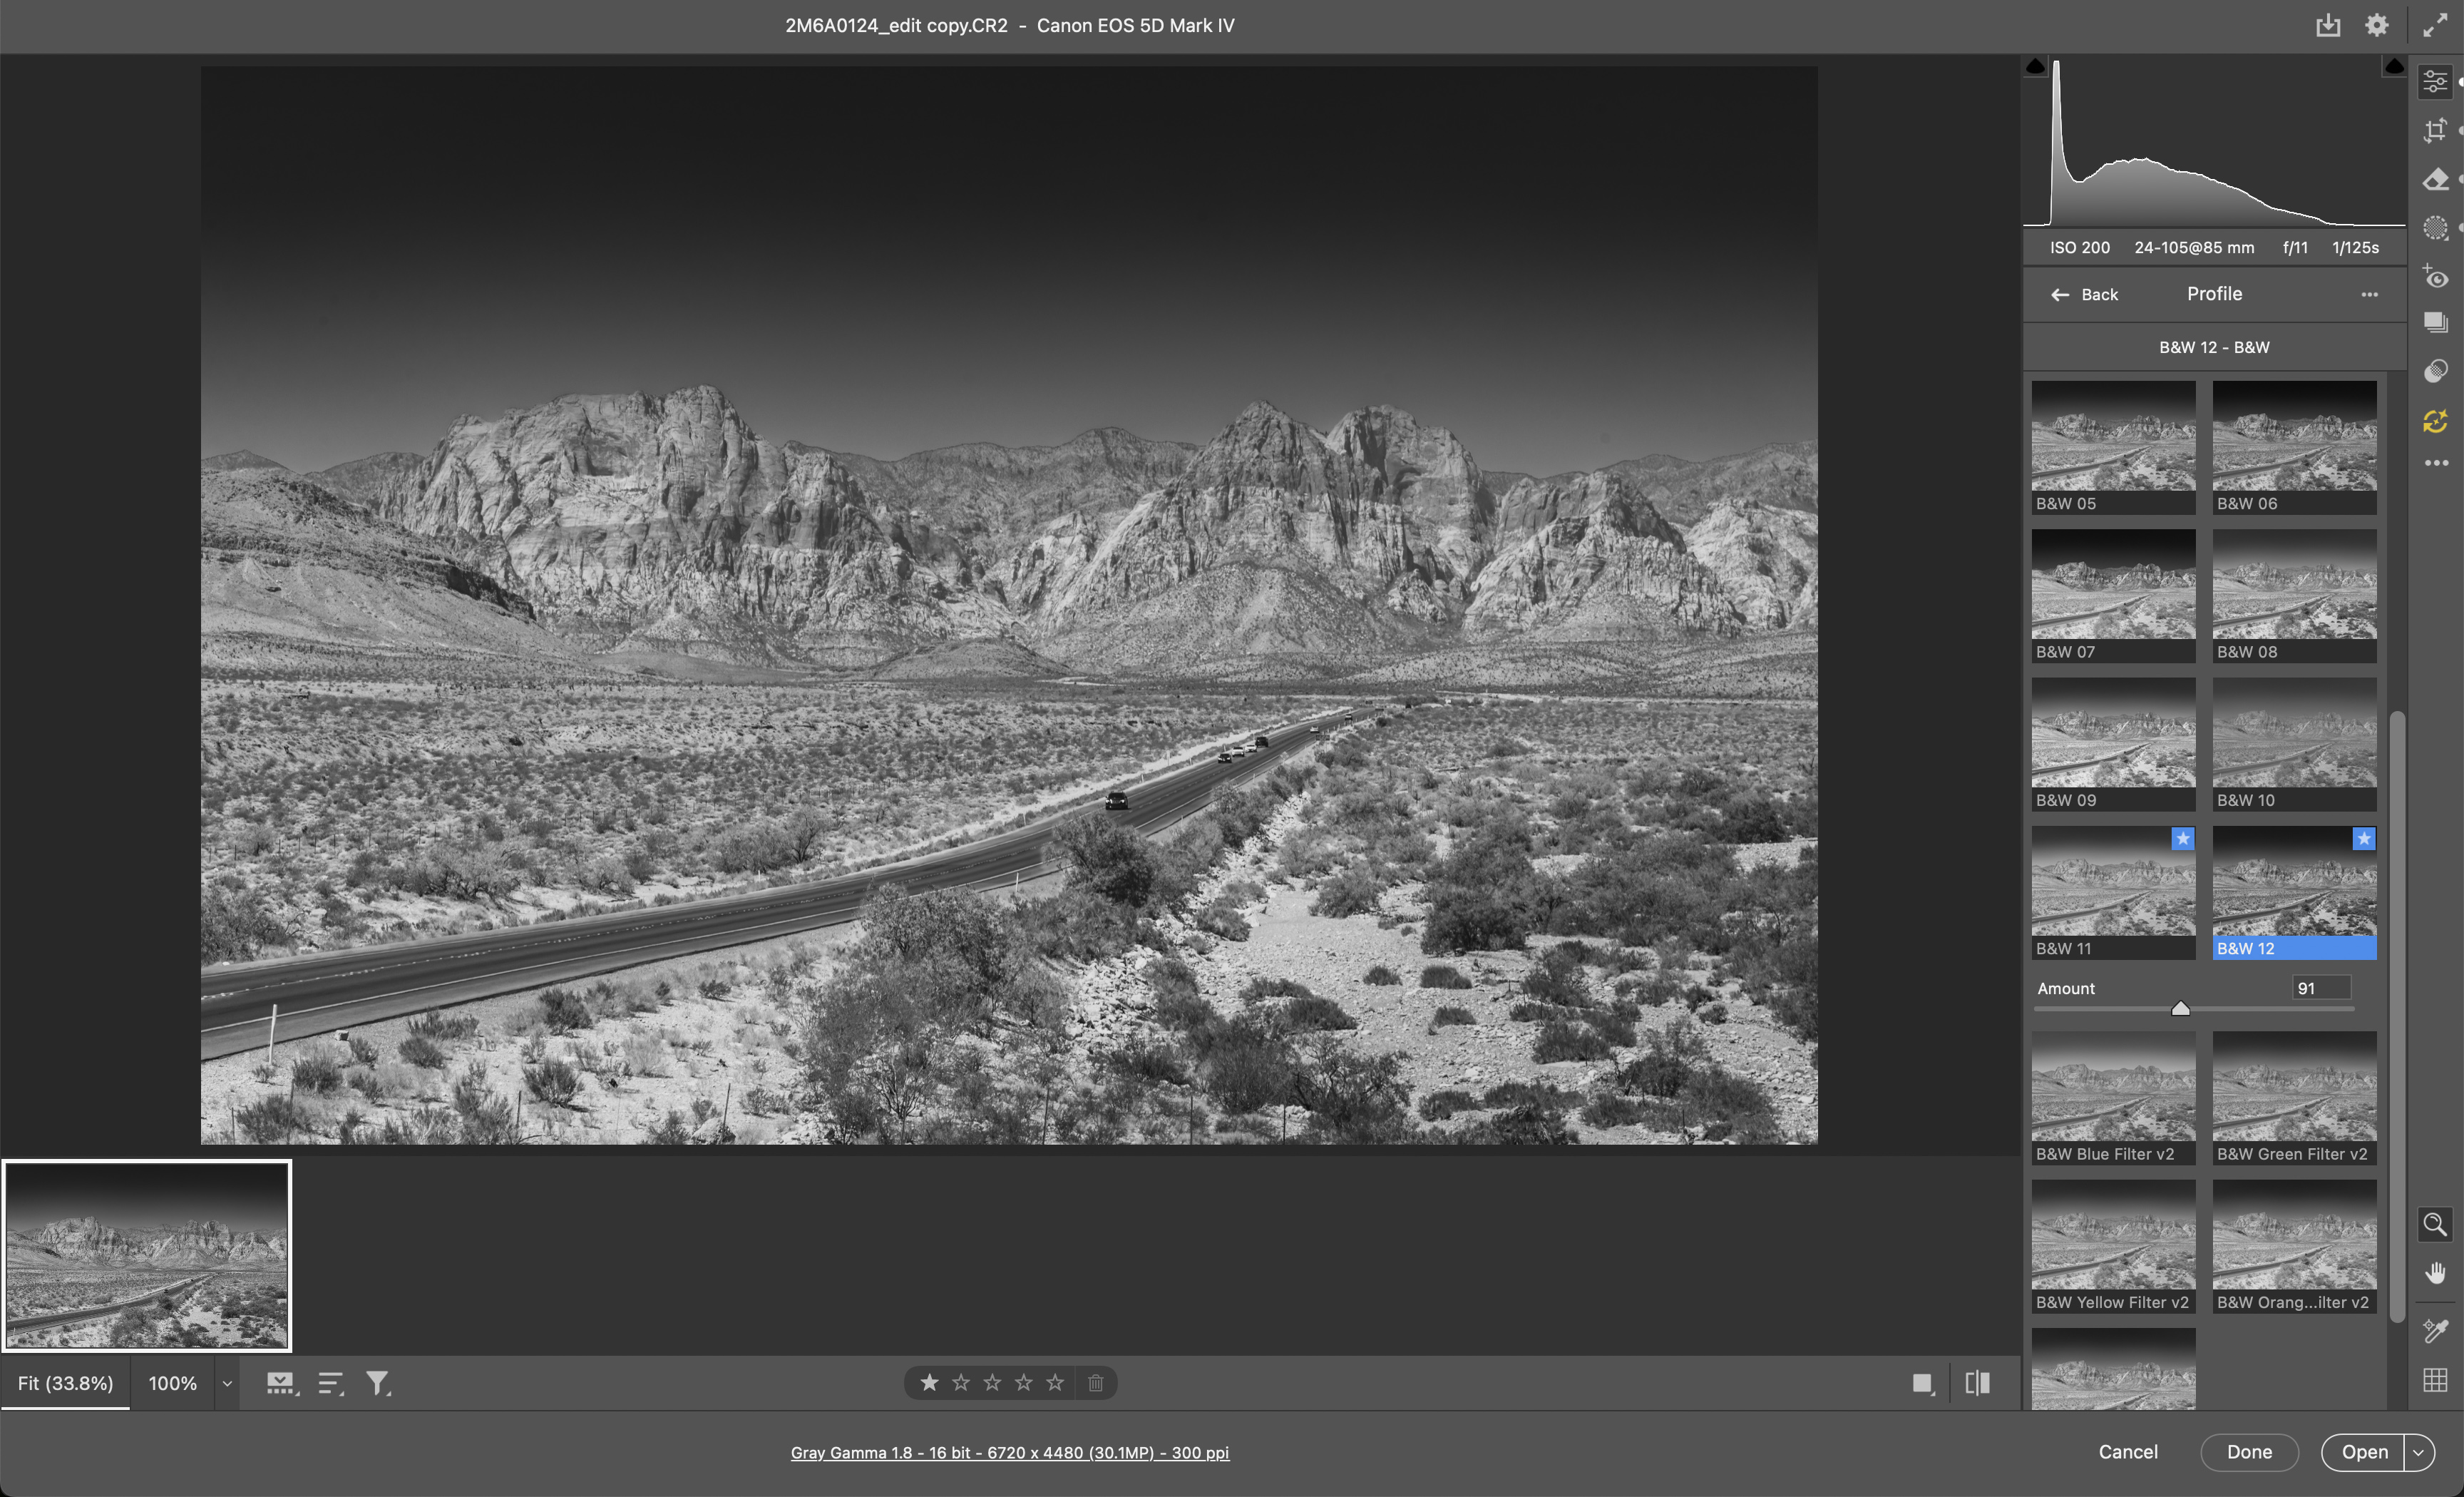Click the Done button
This screenshot has width=2464, height=1497.
(2249, 1452)
